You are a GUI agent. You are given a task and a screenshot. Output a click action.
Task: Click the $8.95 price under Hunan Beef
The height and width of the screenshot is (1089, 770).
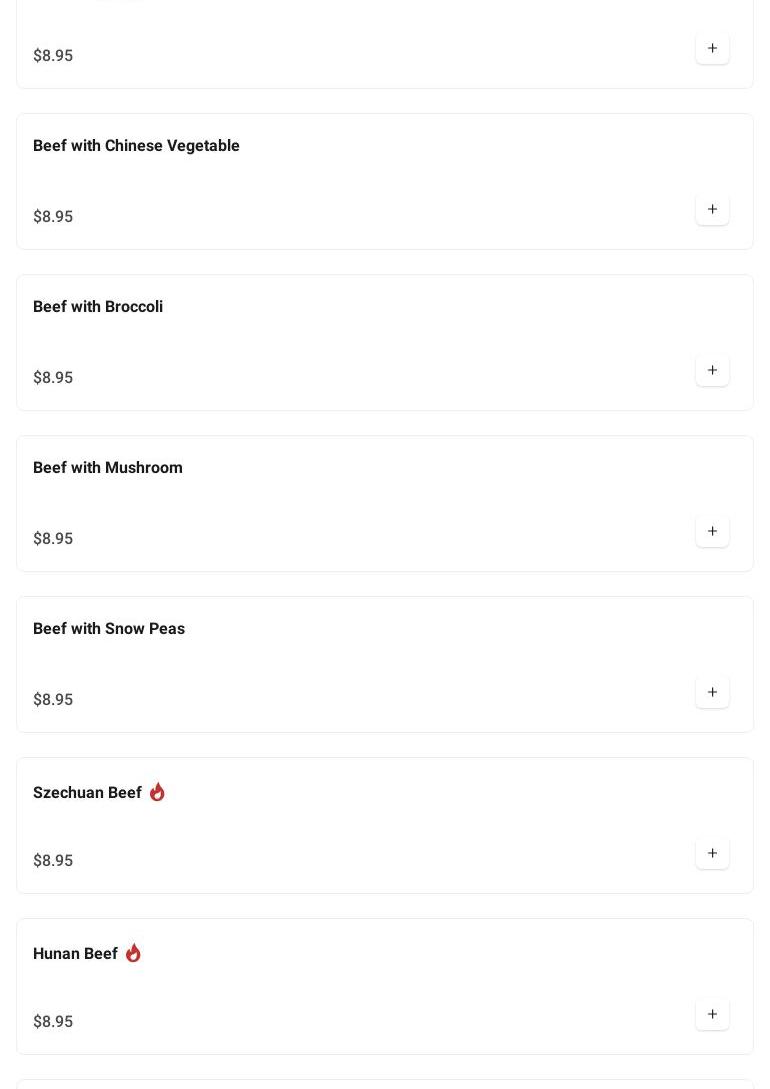pos(53,1022)
